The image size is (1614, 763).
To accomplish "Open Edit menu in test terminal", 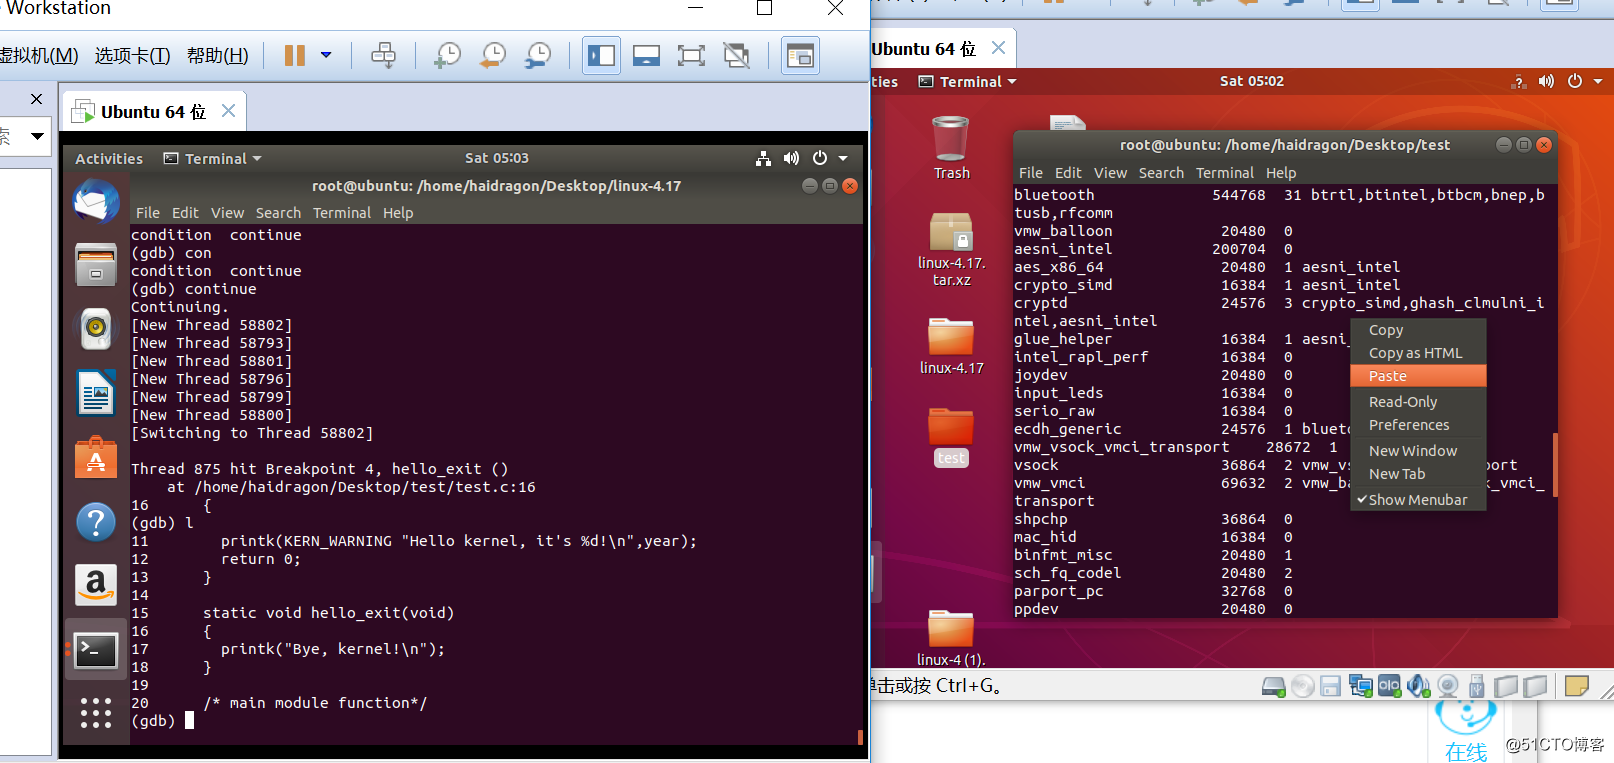I will pos(1068,173).
